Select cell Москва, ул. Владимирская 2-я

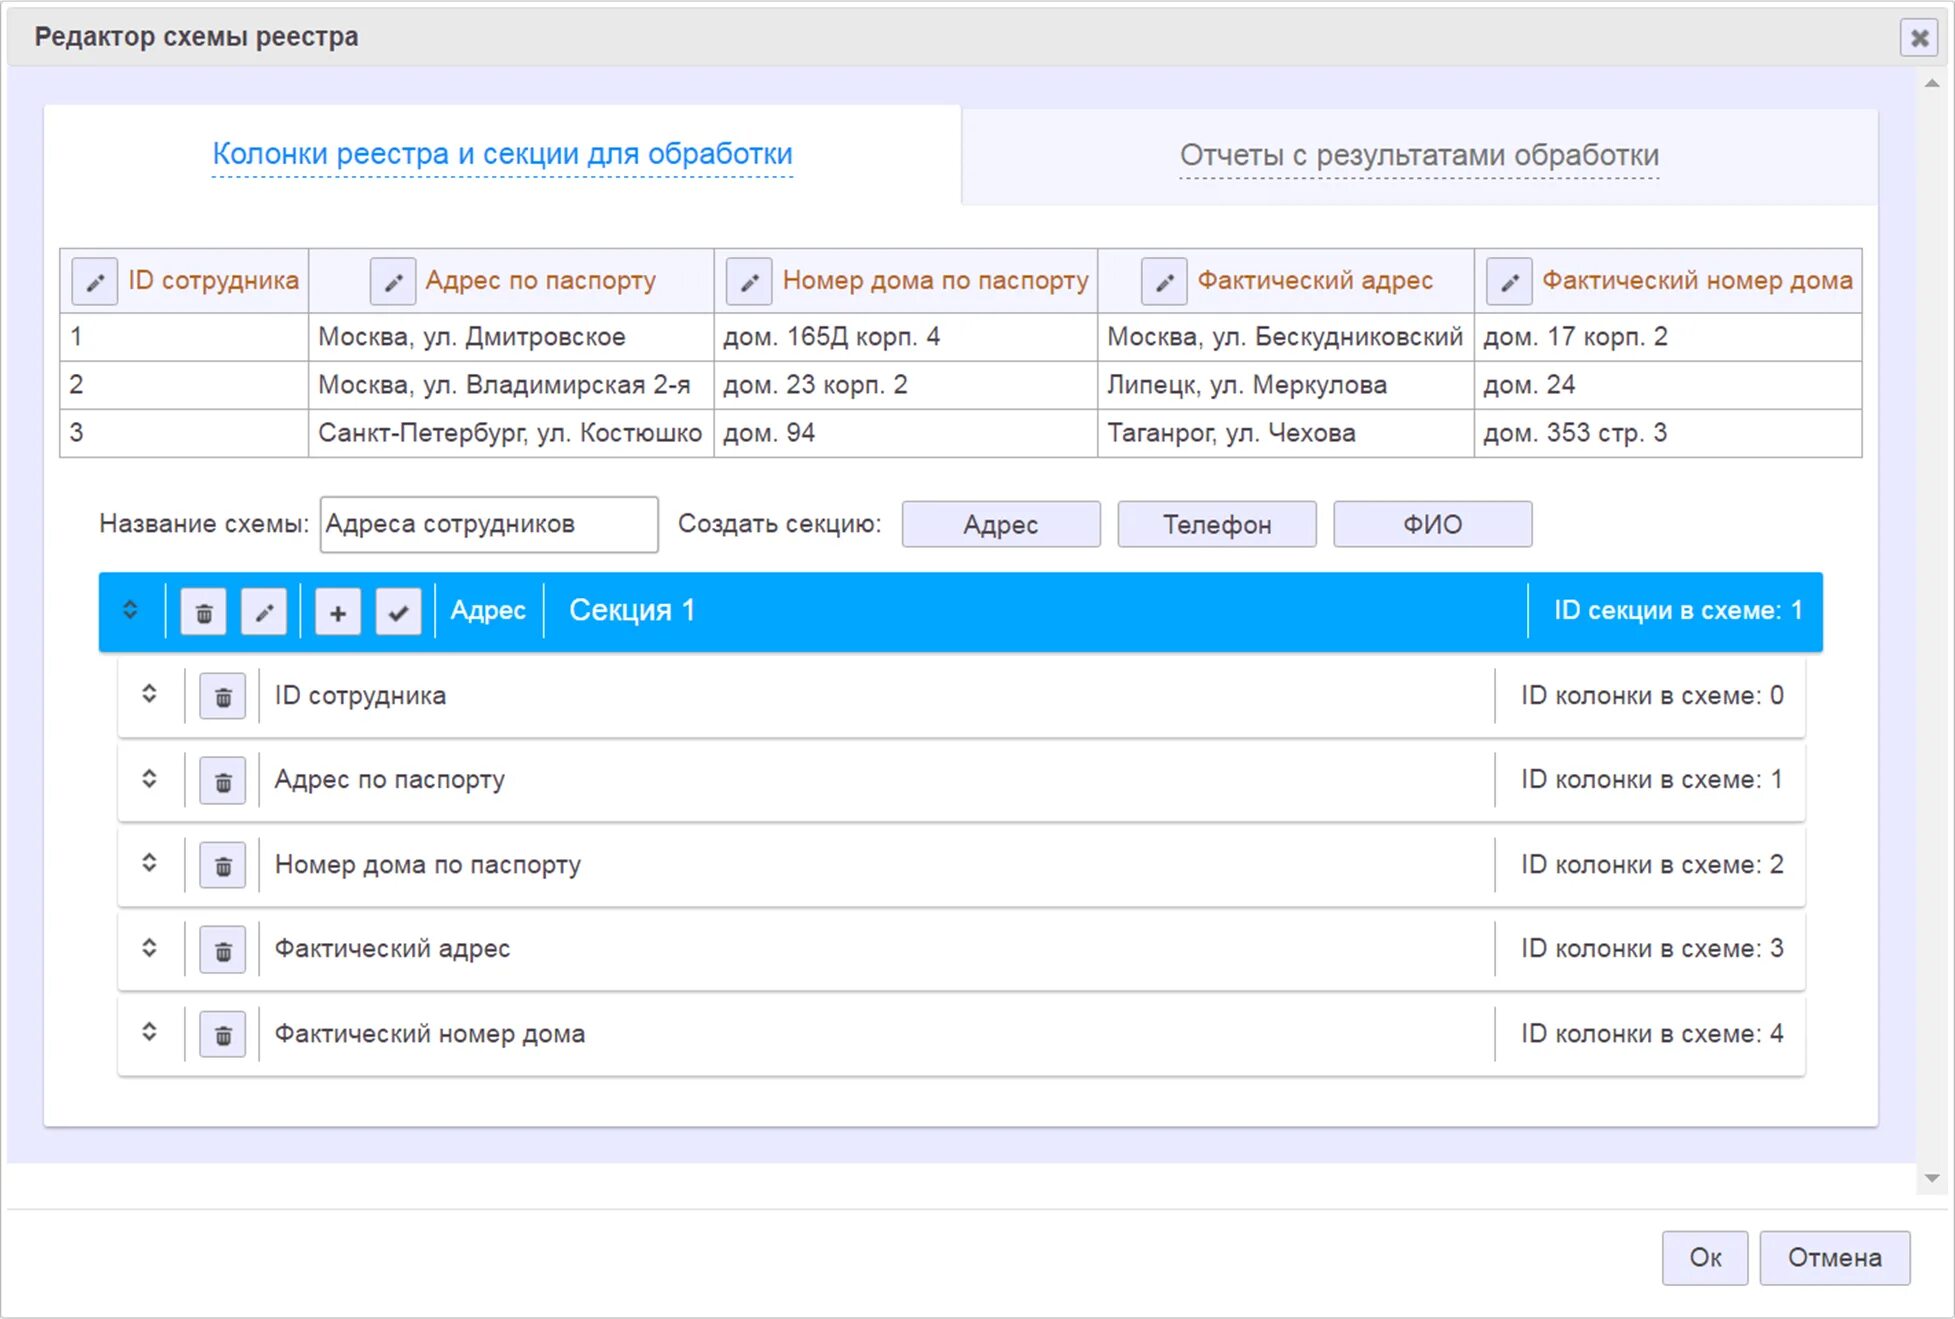click(511, 385)
